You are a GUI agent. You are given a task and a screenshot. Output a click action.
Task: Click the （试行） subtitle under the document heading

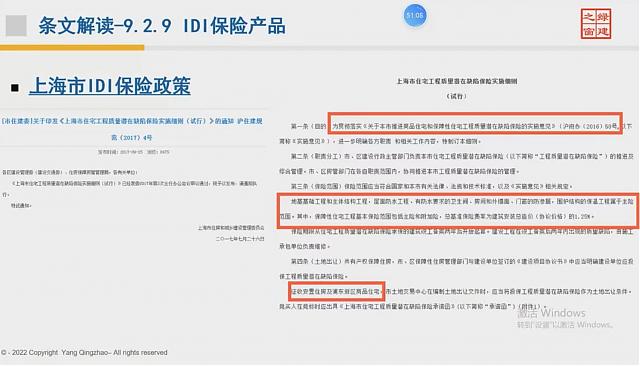456,96
